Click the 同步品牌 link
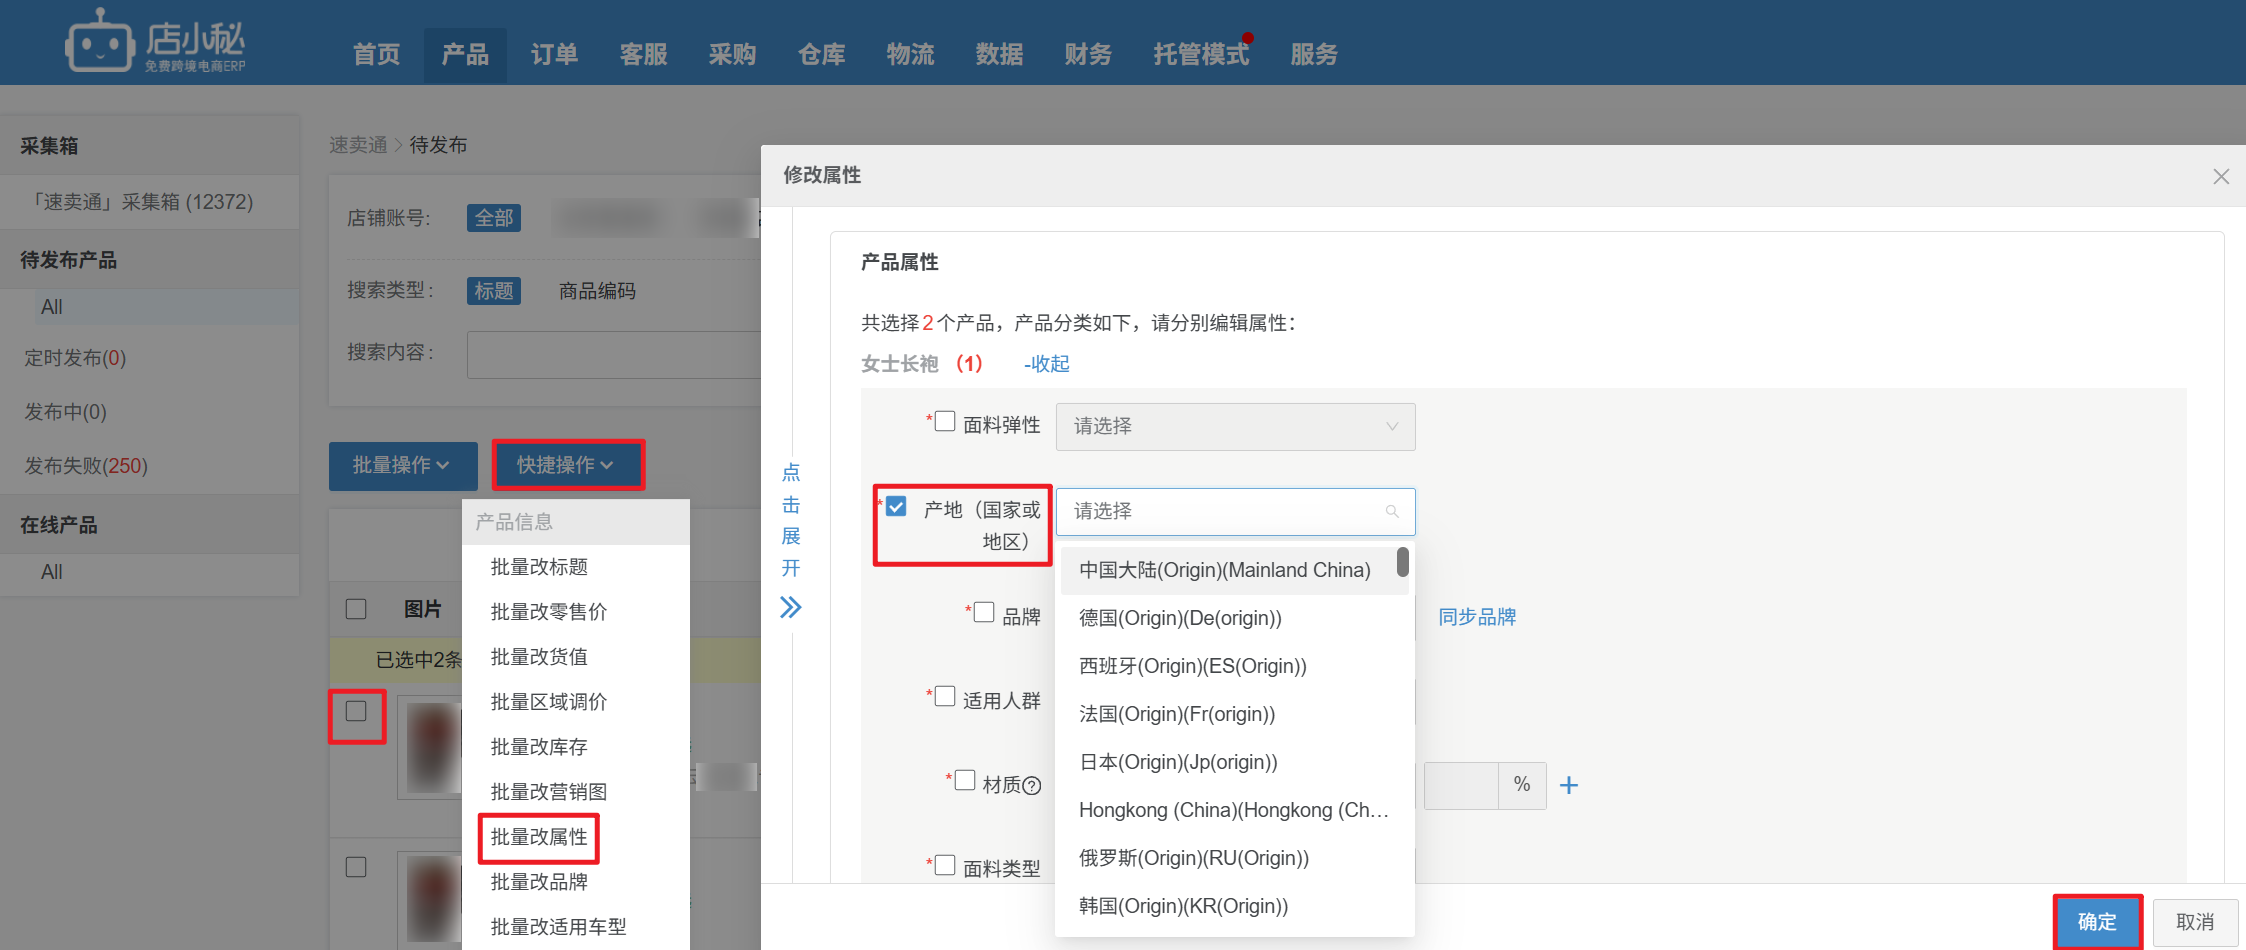The height and width of the screenshot is (950, 2246). [x=1476, y=617]
